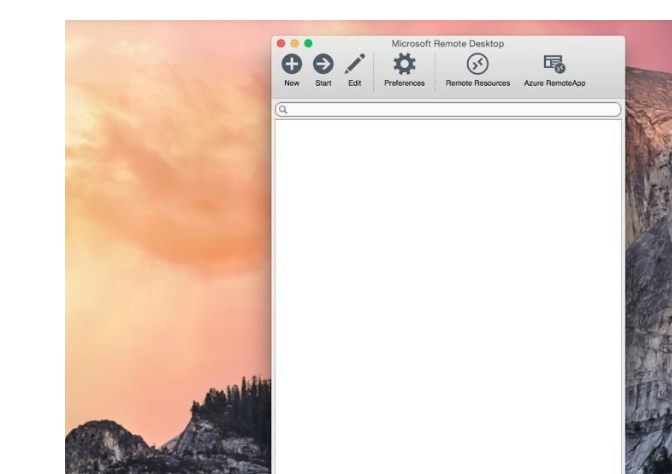Screen dimensions: 672x474
Task: Maximize the window using green button
Action: pos(308,44)
